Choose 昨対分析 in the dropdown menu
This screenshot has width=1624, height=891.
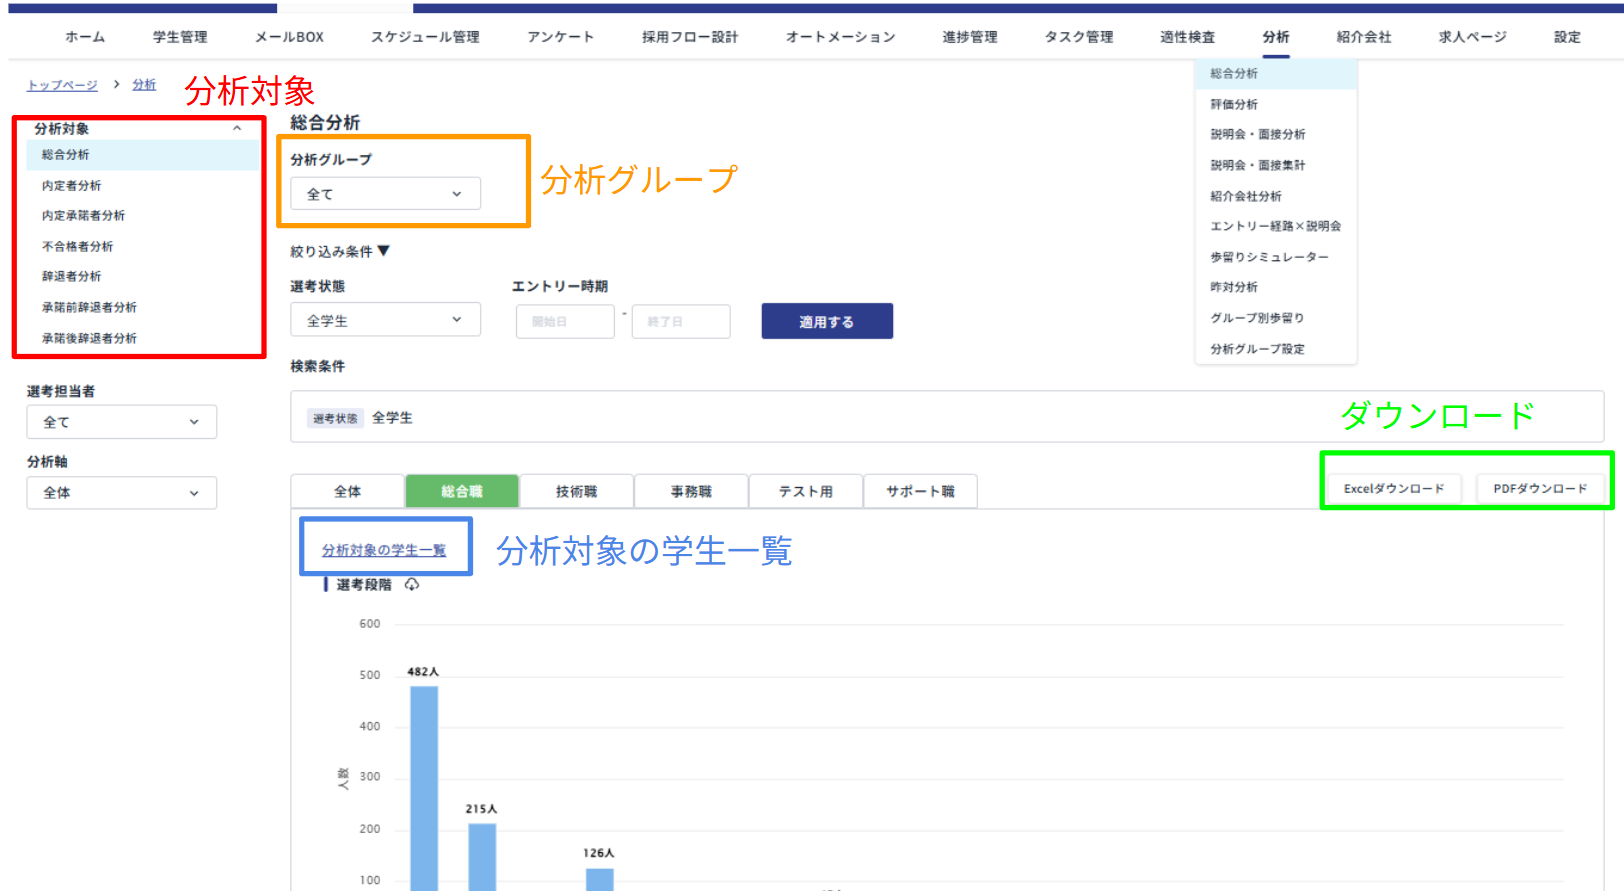click(x=1276, y=288)
